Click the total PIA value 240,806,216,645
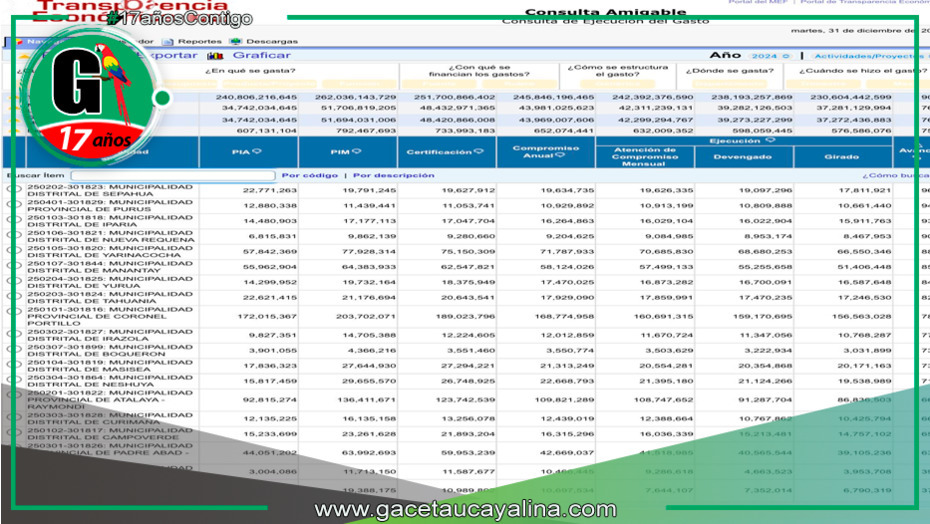The image size is (930, 524). [256, 97]
